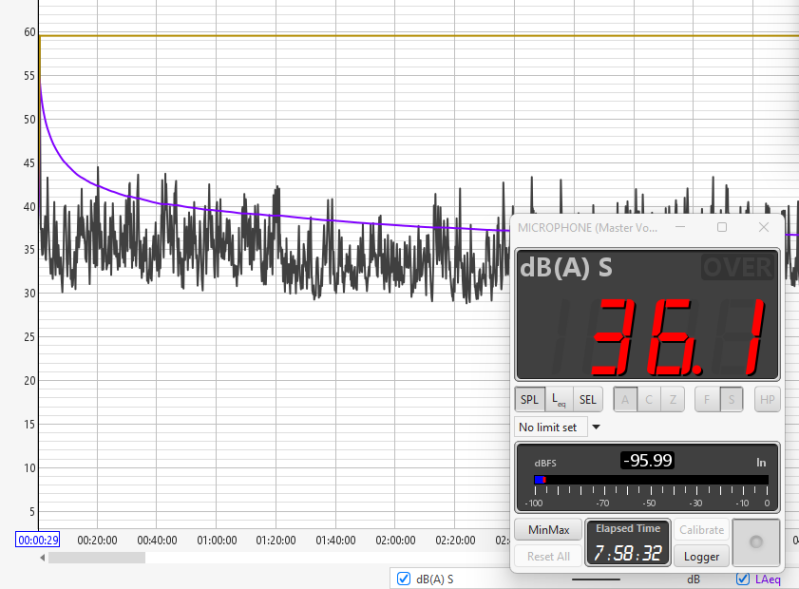Select Z weighting button

click(x=674, y=400)
